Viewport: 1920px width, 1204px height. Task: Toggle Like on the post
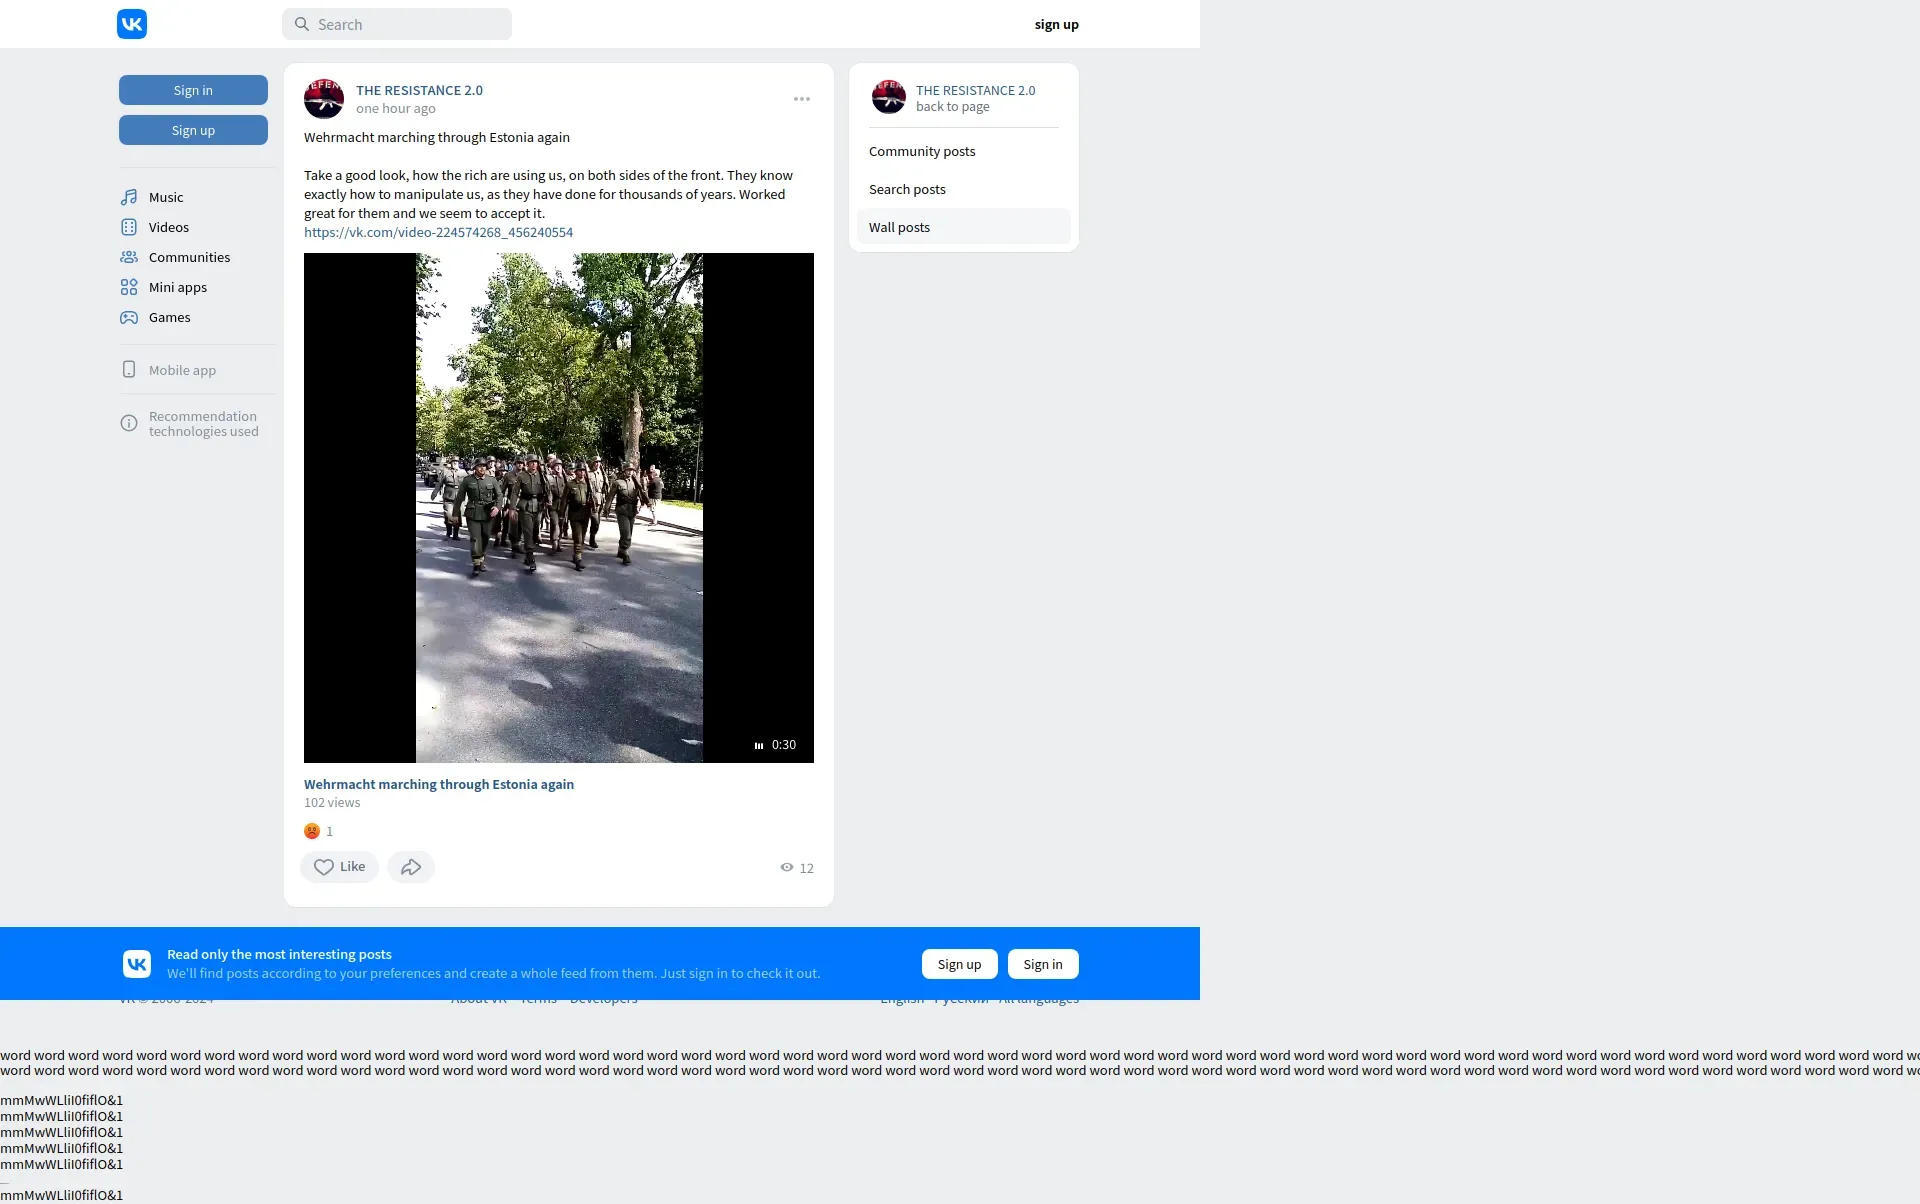pos(339,867)
